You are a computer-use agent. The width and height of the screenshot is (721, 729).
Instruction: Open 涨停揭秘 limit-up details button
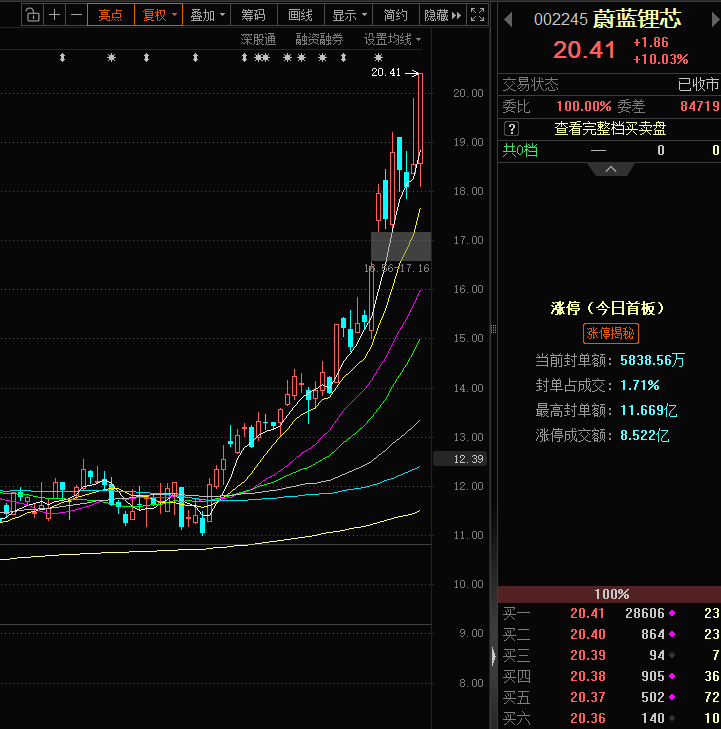coord(610,333)
